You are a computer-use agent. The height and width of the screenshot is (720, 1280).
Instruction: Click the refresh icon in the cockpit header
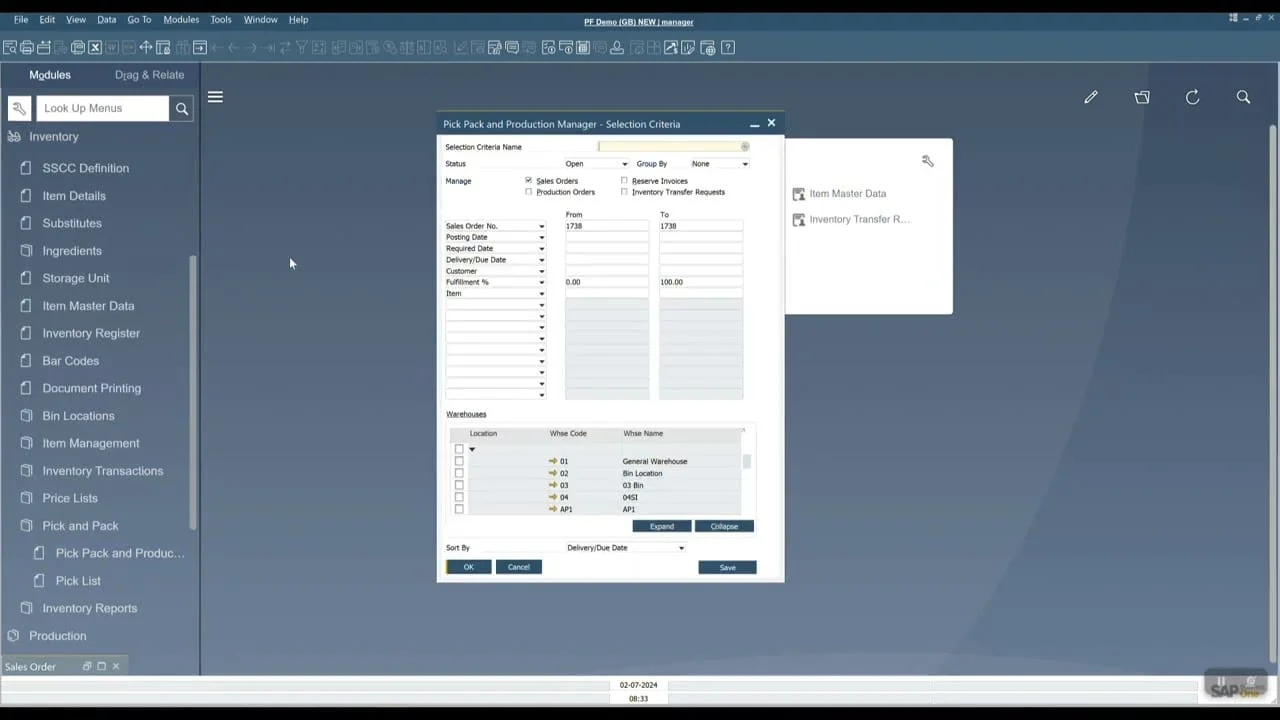click(x=1192, y=97)
